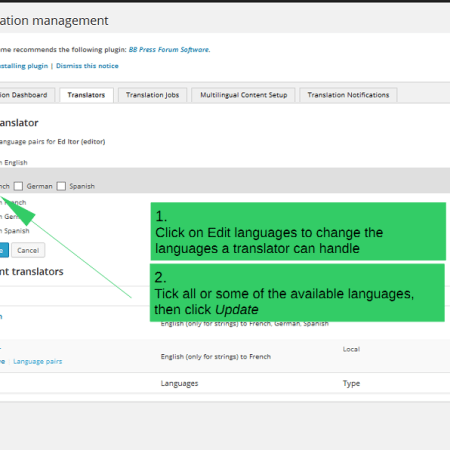Go to the Translation Notifications tab

click(348, 95)
